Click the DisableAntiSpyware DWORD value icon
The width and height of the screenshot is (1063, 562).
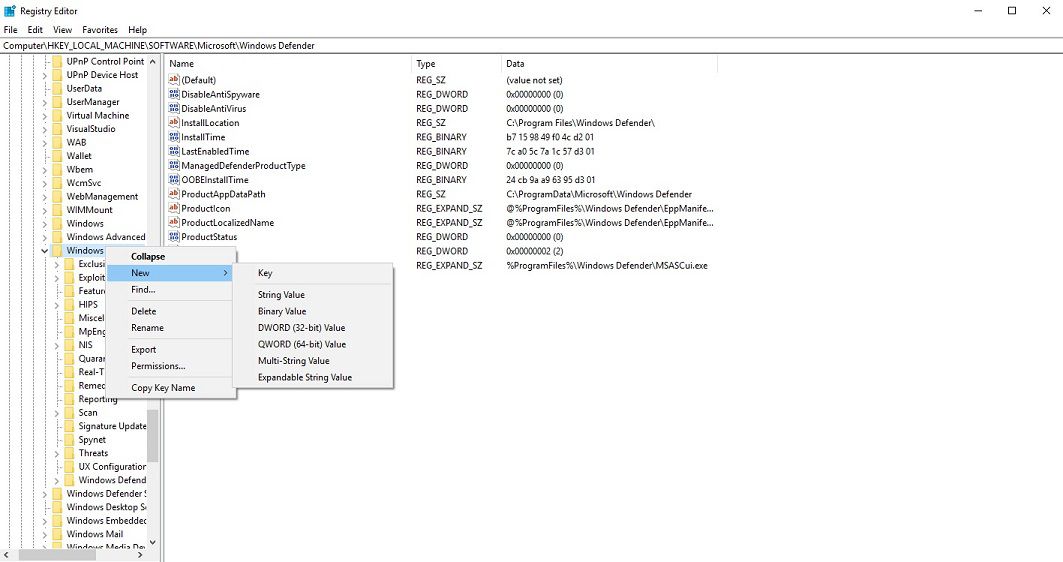(x=174, y=94)
